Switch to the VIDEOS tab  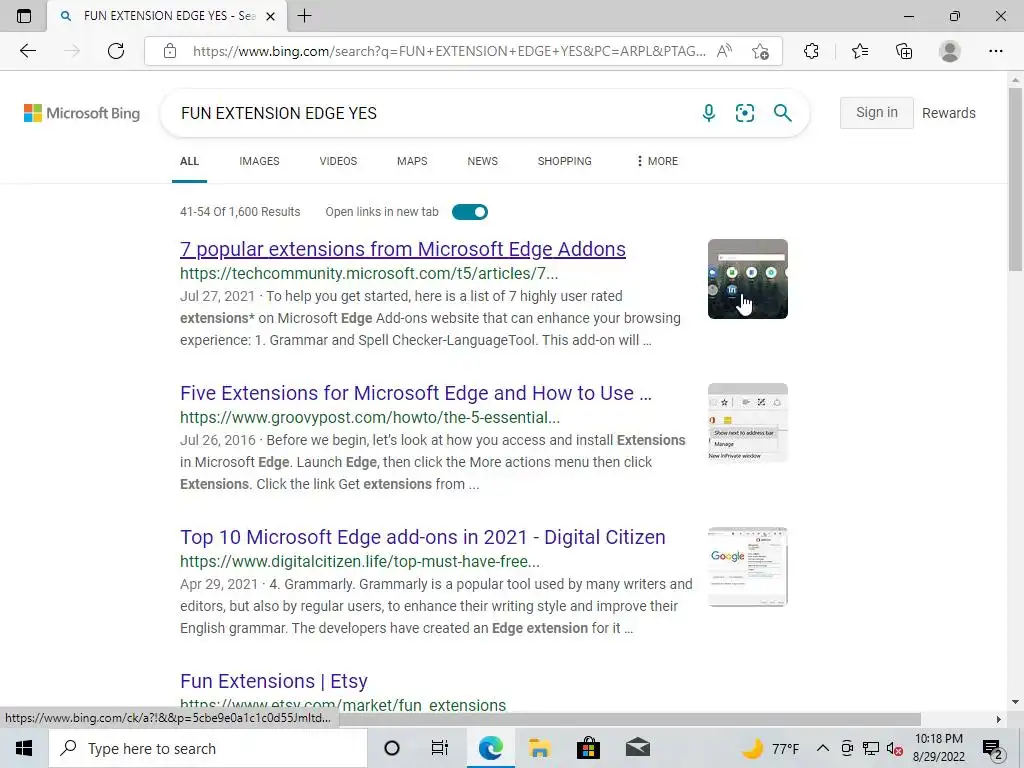pyautogui.click(x=338, y=161)
